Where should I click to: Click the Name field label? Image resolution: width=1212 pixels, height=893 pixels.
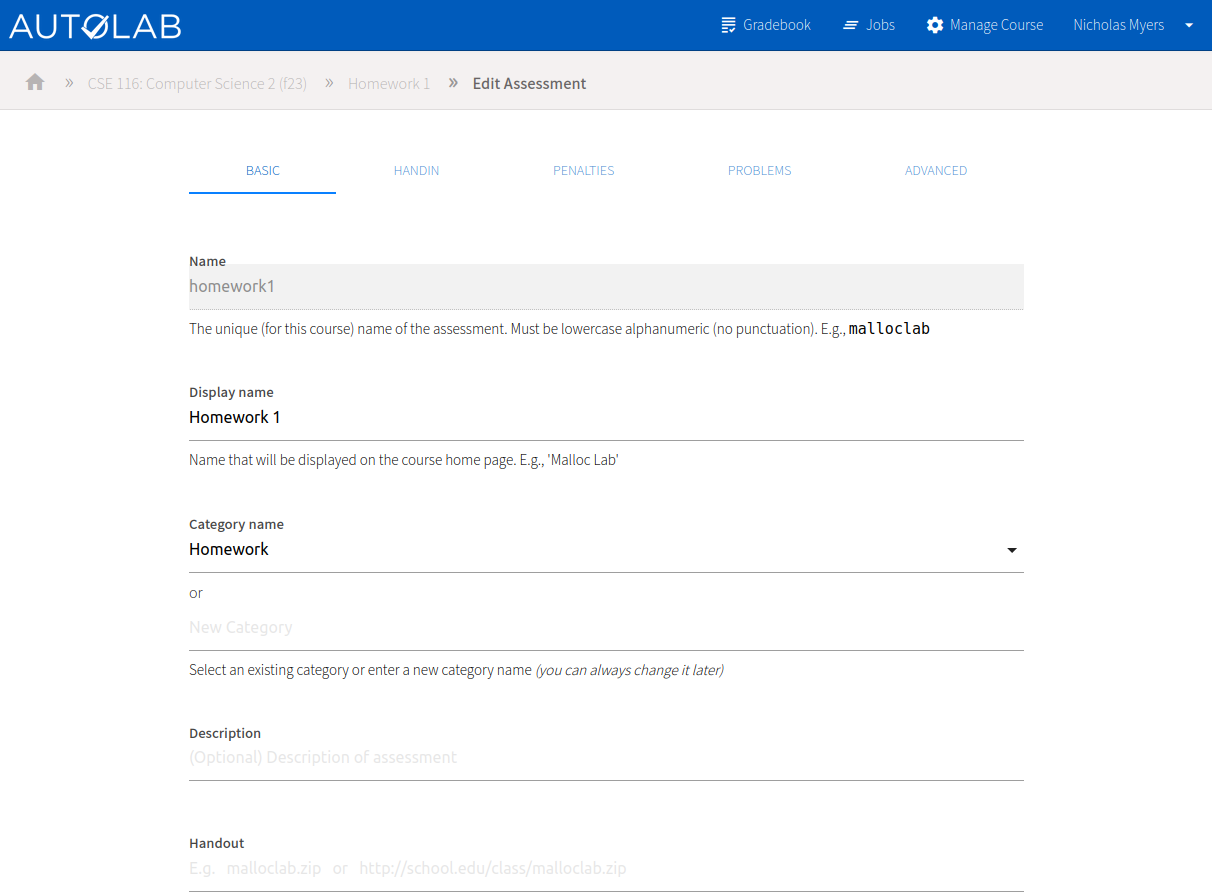(207, 261)
